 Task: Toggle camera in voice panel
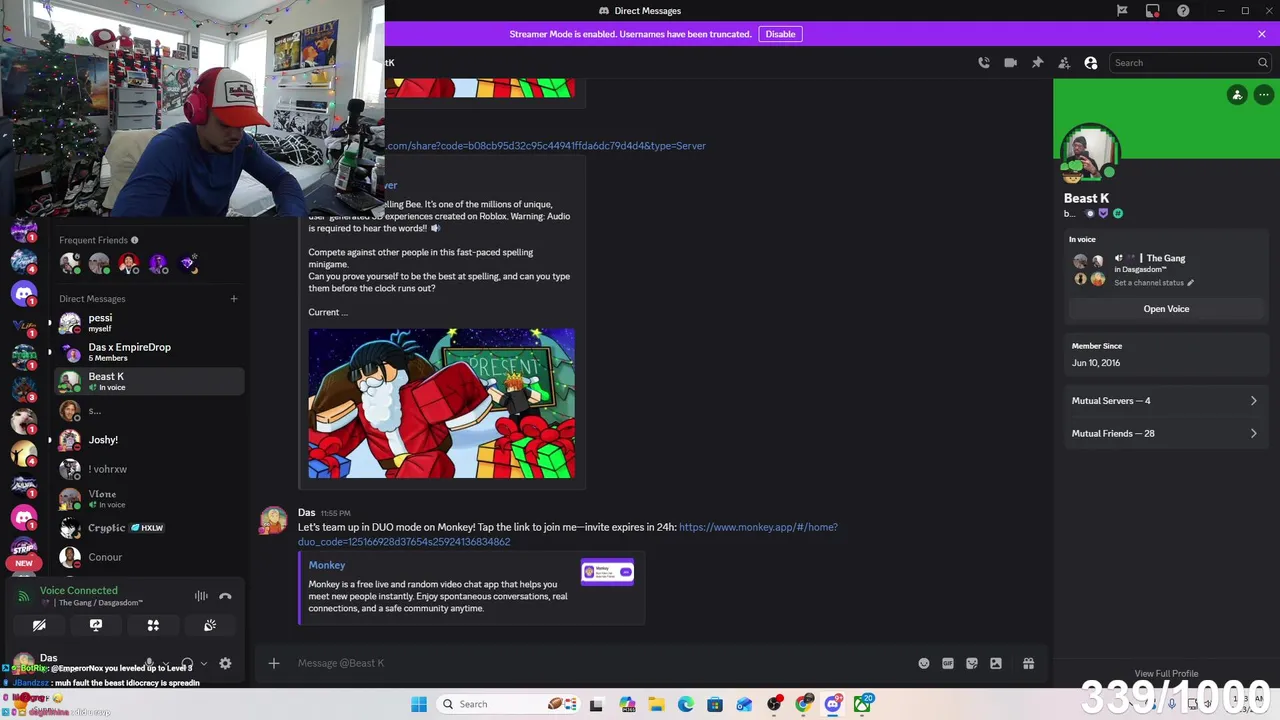pos(39,625)
